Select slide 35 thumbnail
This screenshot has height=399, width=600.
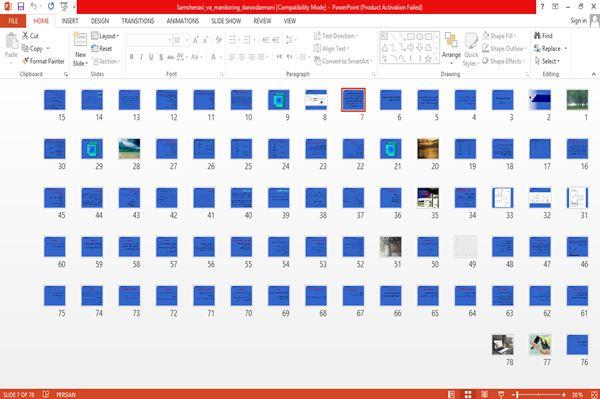tap(428, 198)
